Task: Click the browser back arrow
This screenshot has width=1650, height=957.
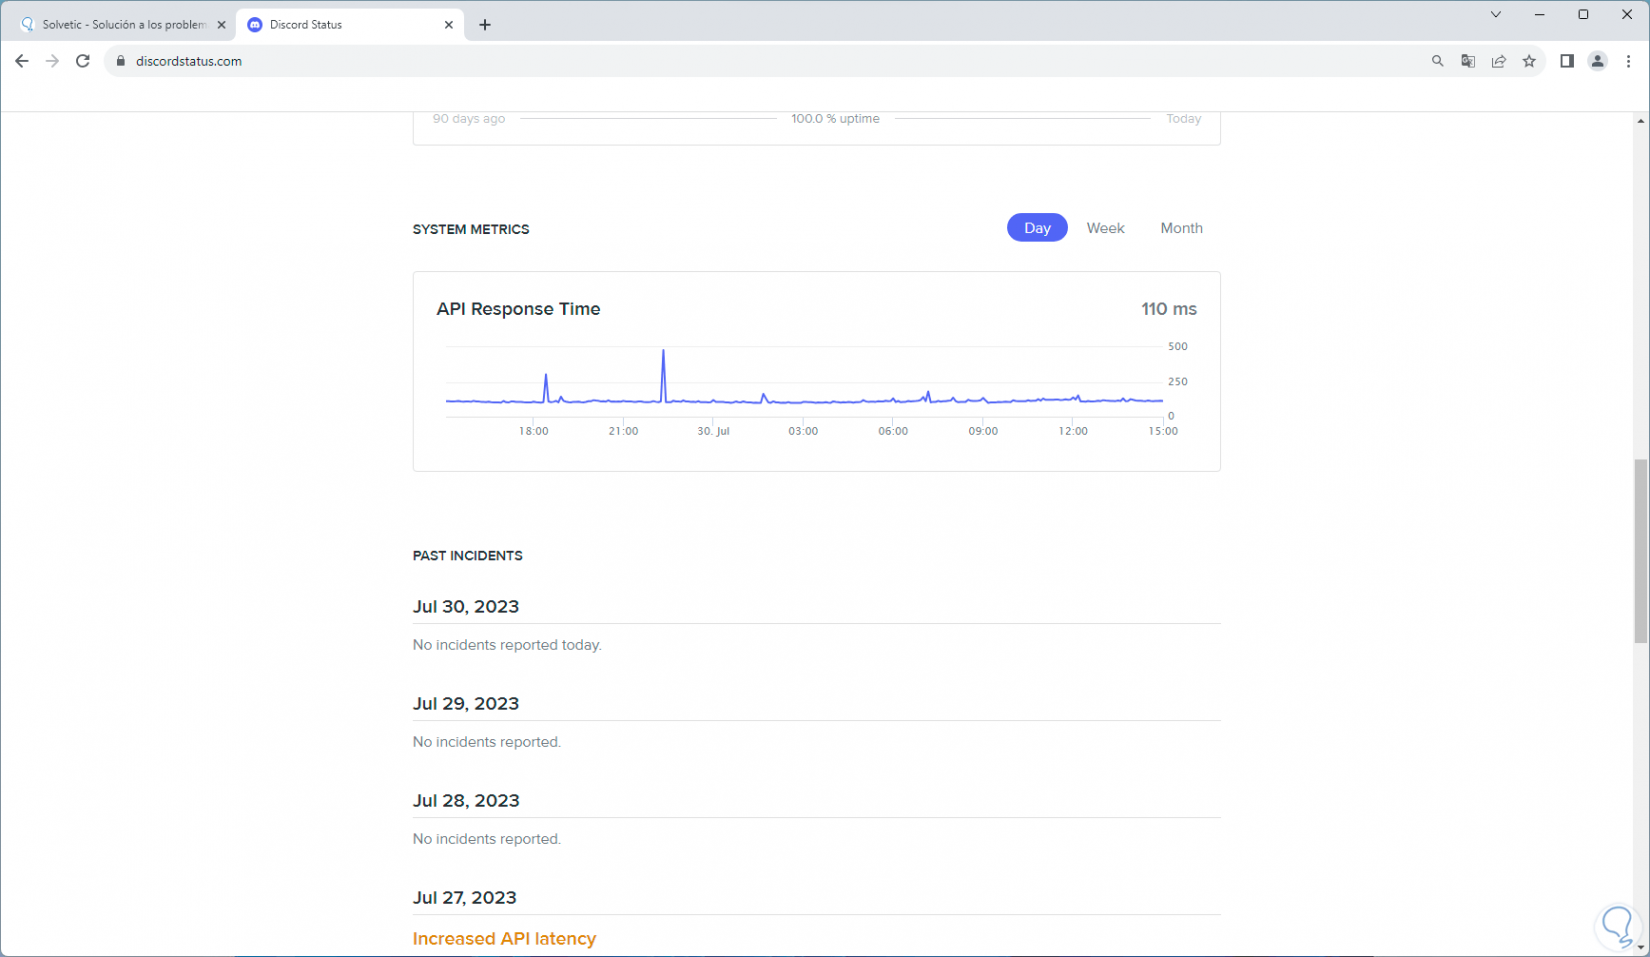Action: click(22, 61)
